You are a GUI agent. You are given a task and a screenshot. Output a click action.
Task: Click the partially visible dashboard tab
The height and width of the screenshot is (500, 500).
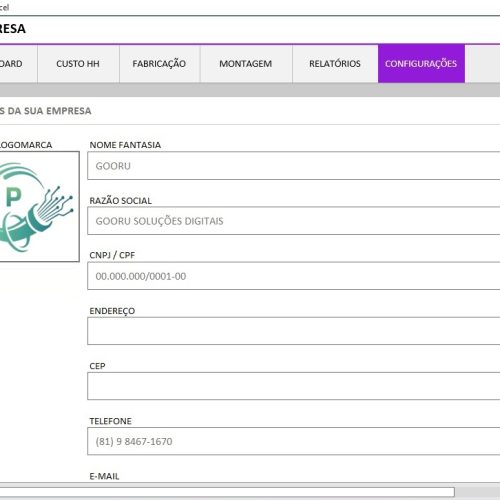tap(18, 63)
